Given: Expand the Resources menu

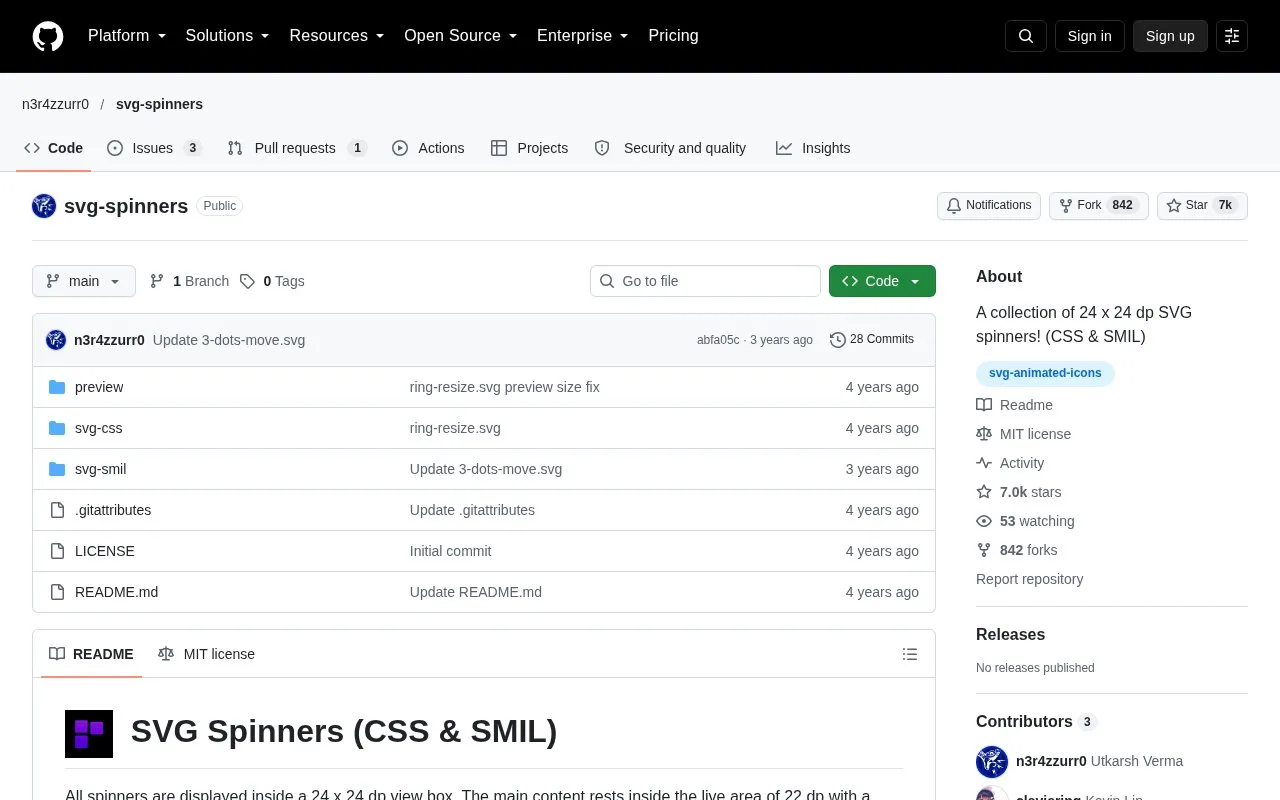Looking at the screenshot, I should pos(337,36).
